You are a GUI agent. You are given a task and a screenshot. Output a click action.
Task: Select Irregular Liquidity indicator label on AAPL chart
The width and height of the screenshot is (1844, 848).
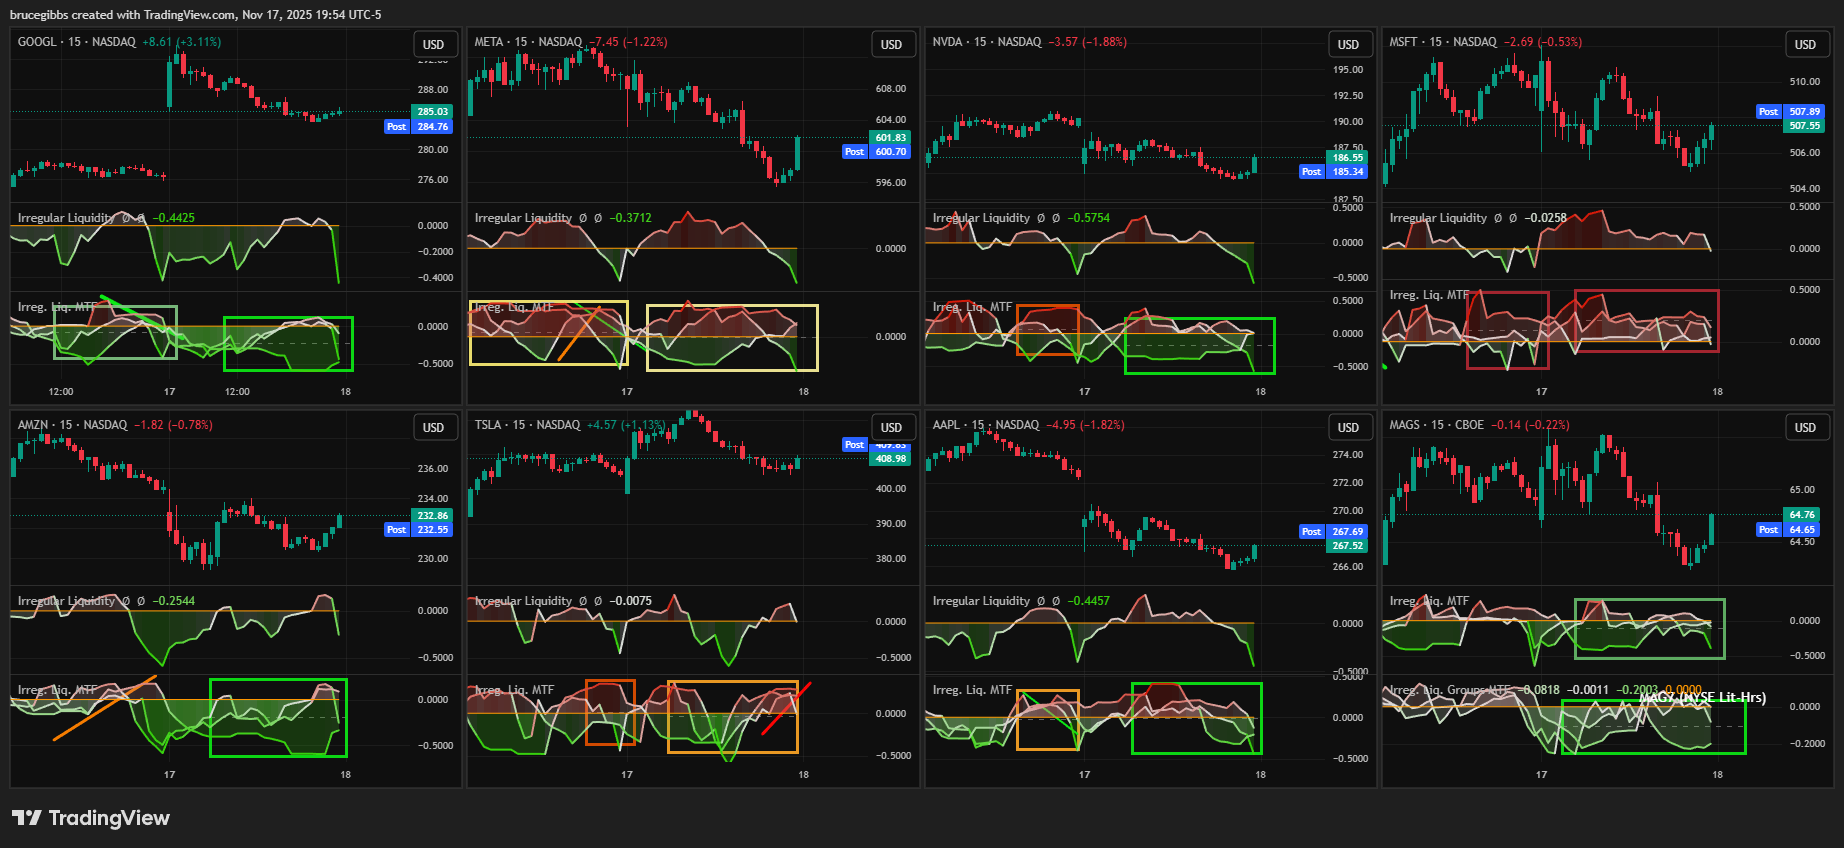click(980, 601)
